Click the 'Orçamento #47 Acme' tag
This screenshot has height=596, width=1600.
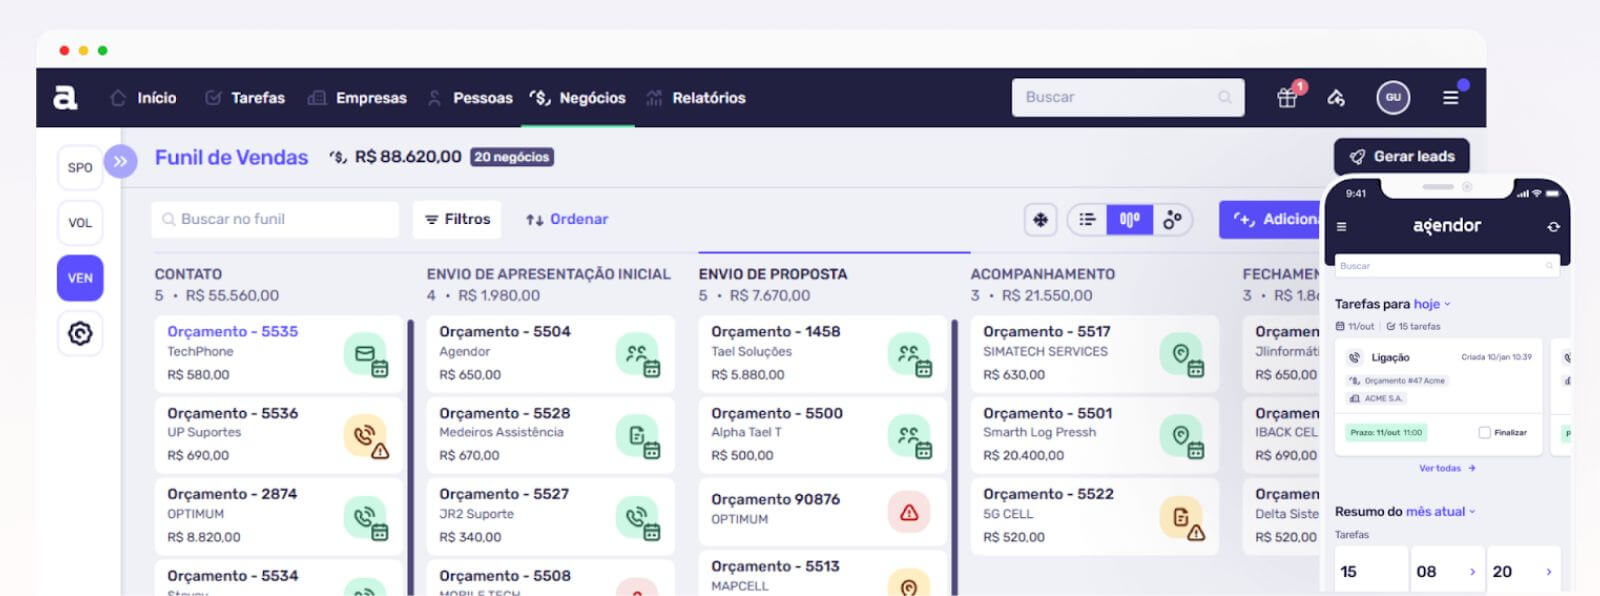[1397, 381]
